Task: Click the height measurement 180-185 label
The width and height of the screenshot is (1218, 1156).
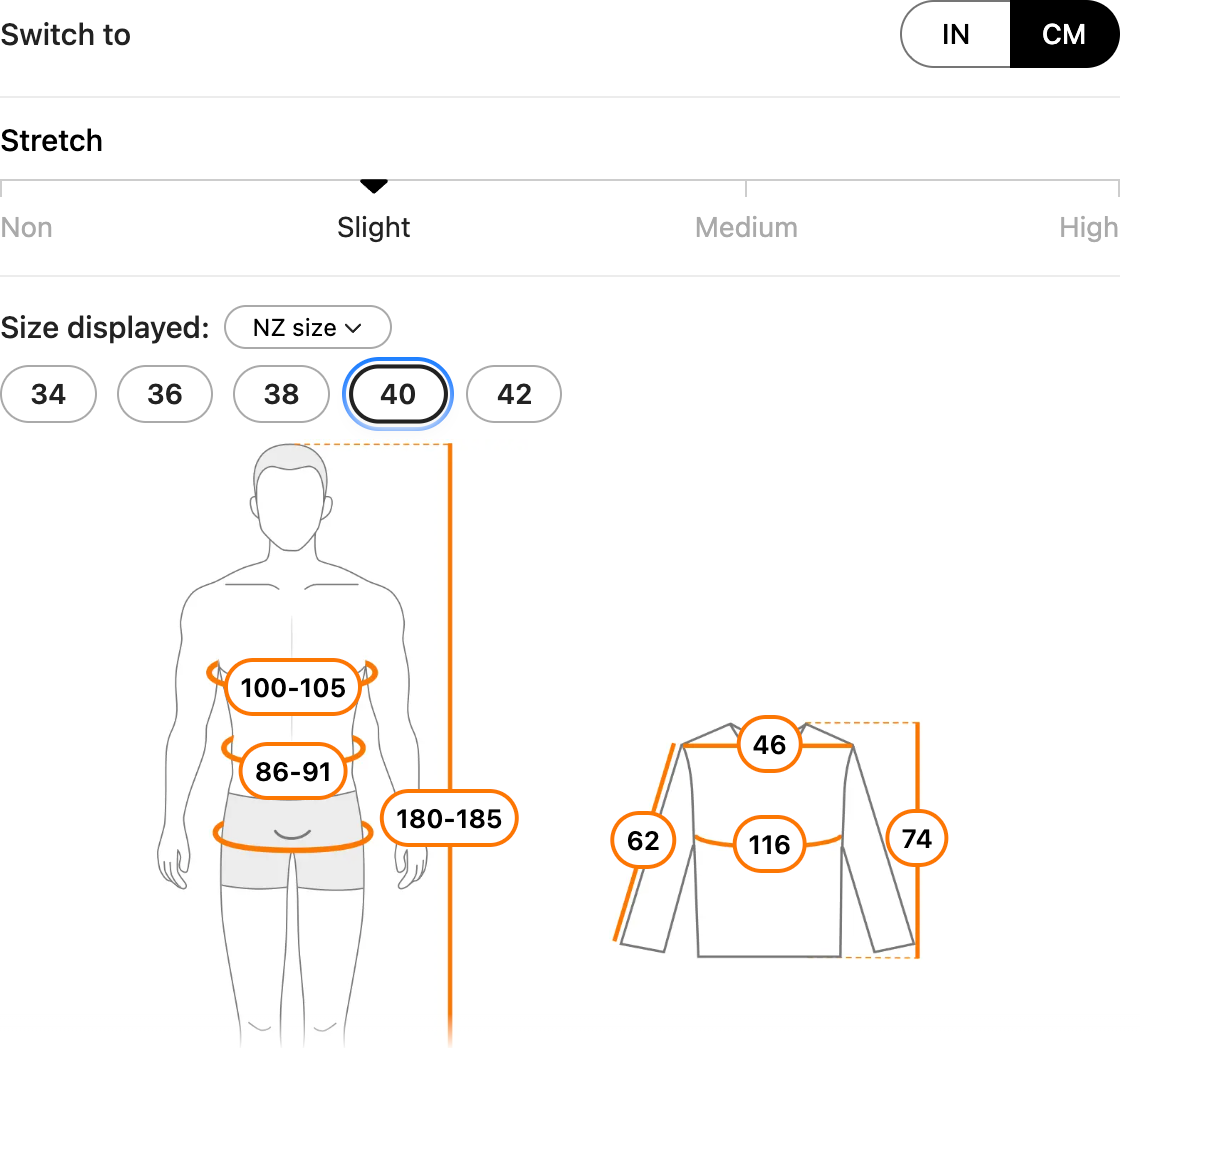Action: (449, 819)
